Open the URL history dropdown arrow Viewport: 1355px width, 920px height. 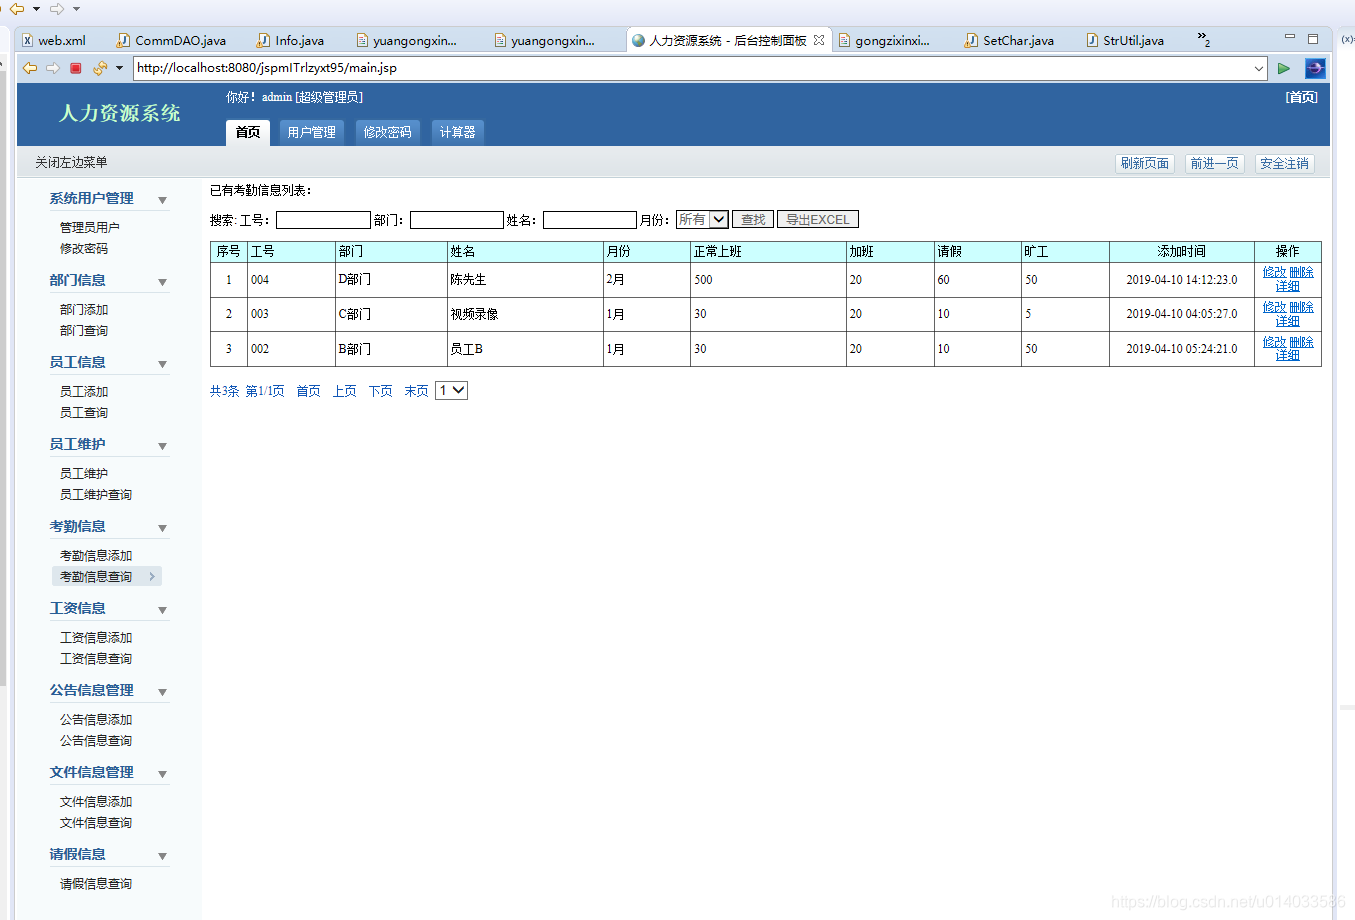click(x=1259, y=68)
